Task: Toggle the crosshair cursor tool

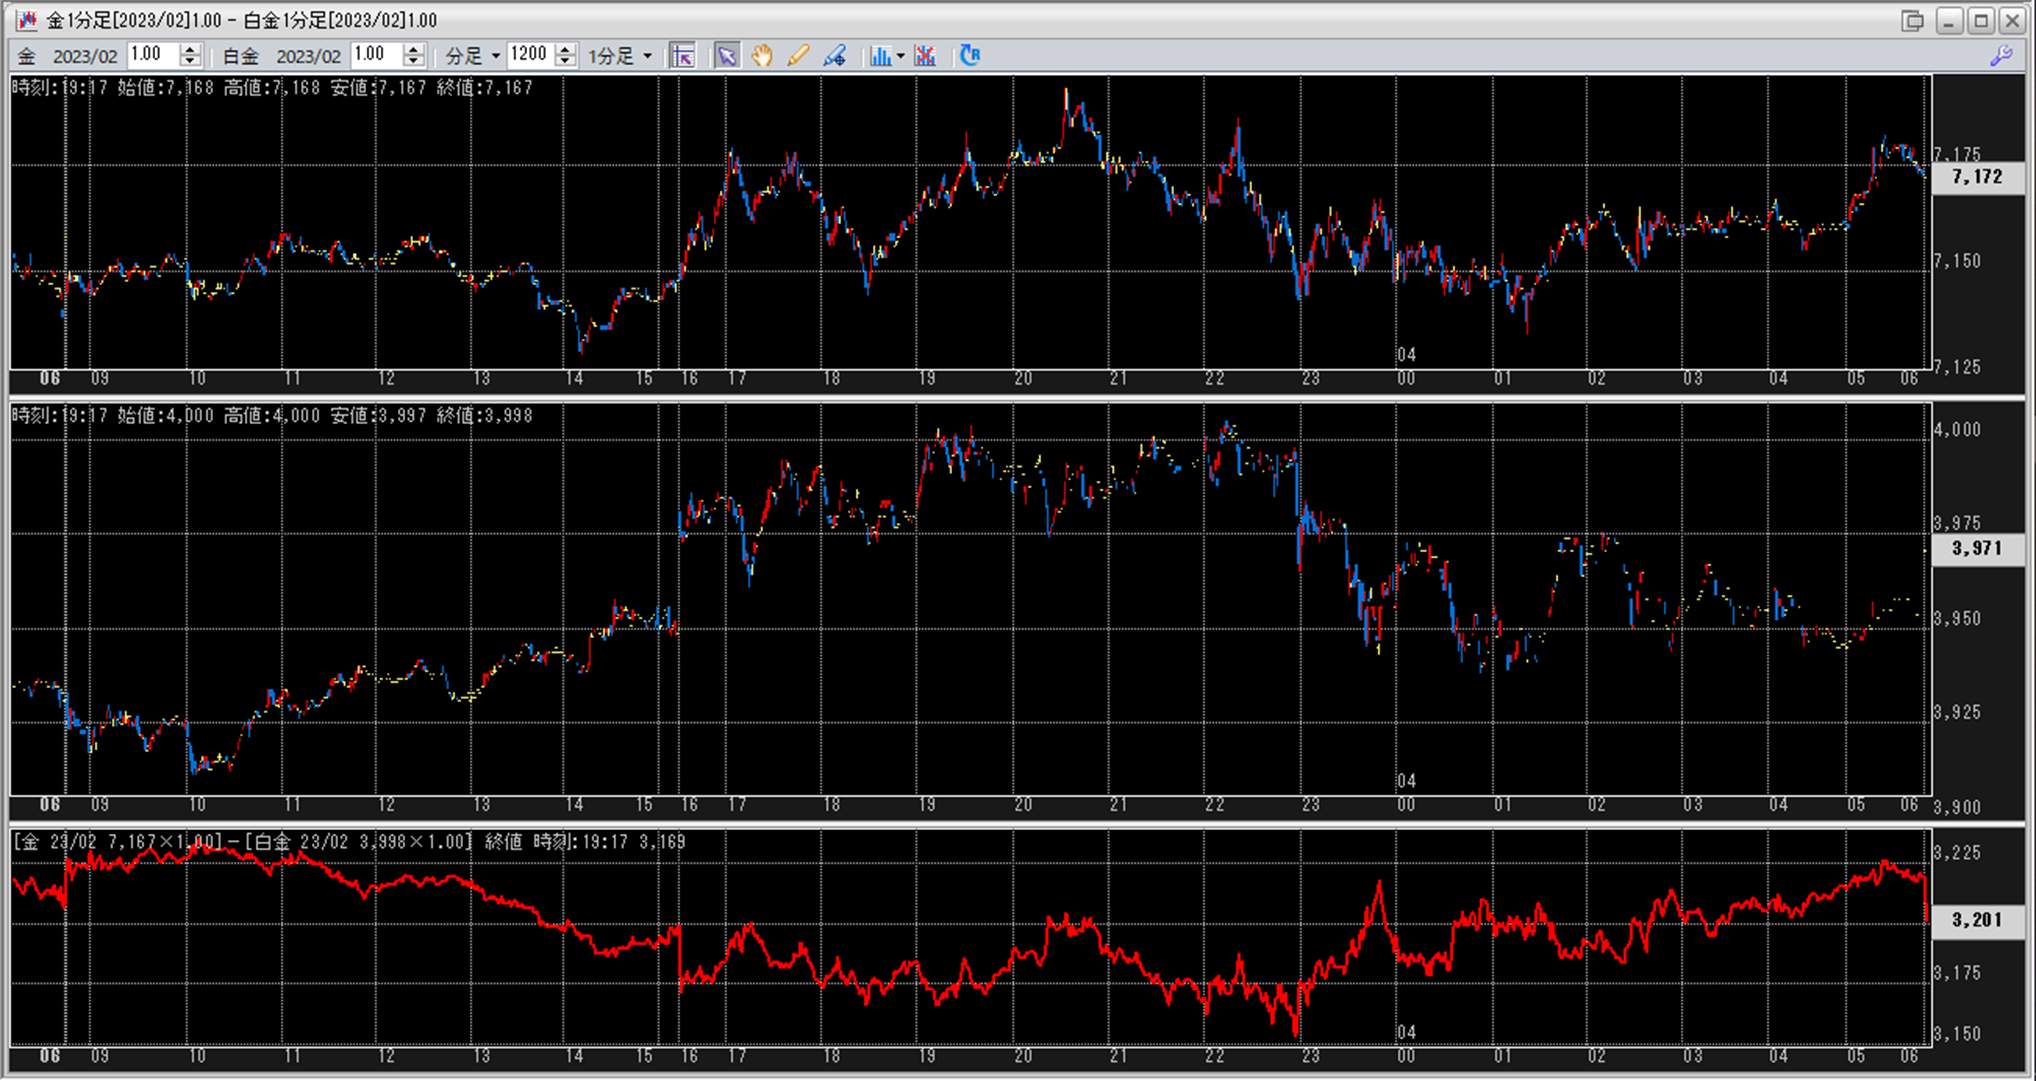Action: coord(683,56)
